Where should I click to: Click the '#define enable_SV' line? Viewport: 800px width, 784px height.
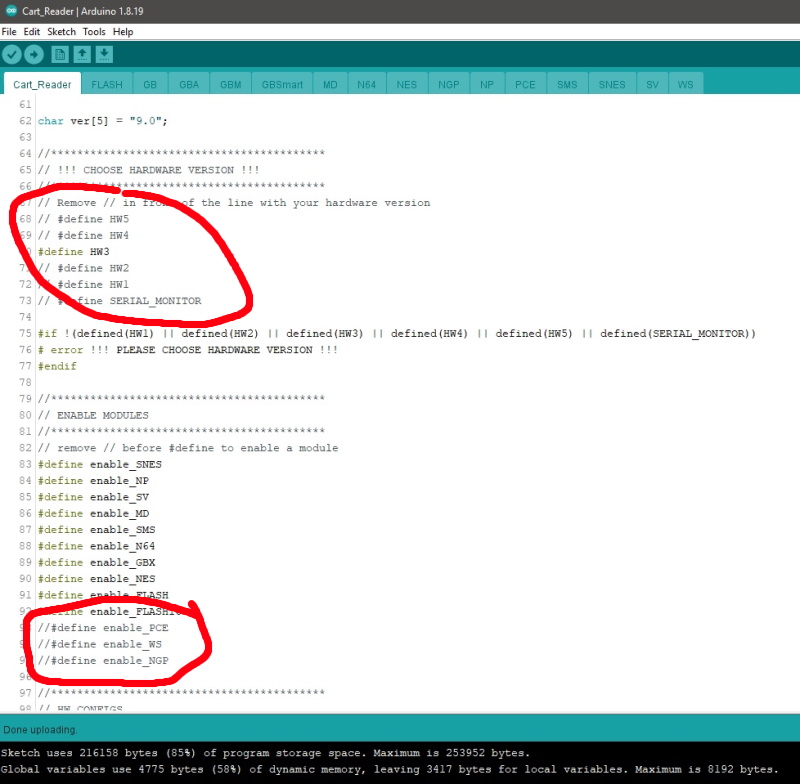click(x=93, y=497)
